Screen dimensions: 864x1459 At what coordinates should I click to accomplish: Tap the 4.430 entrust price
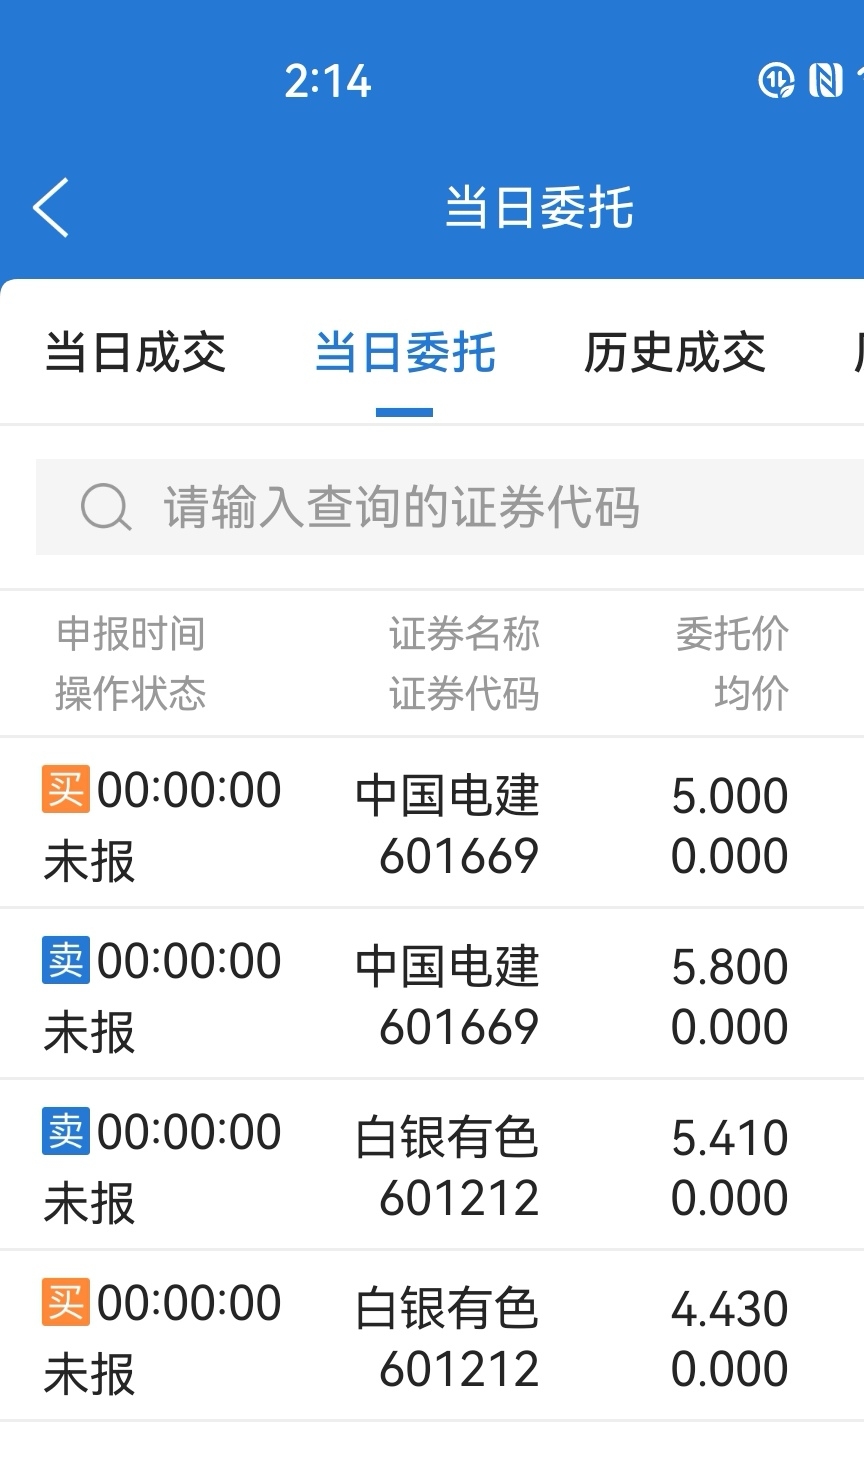tap(730, 1309)
